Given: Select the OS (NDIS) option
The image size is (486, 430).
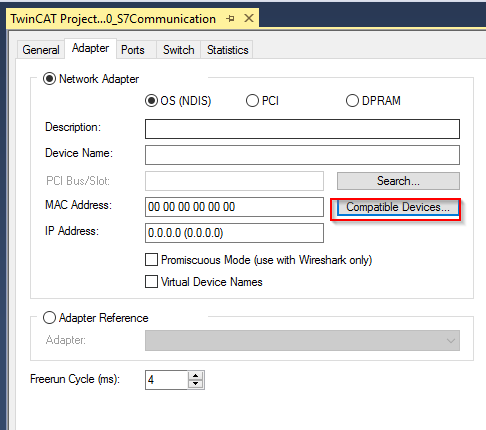Looking at the screenshot, I should tap(151, 101).
